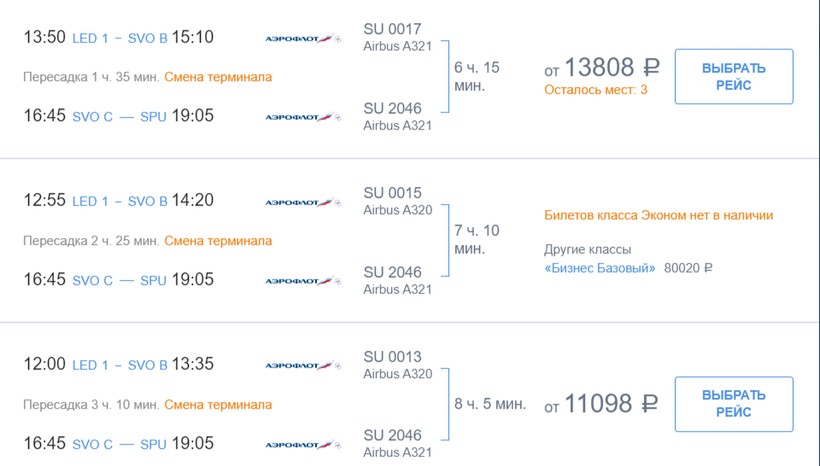Click the LED 1 airport code at 13:50
Screen dimensions: 820x466
tap(91, 38)
